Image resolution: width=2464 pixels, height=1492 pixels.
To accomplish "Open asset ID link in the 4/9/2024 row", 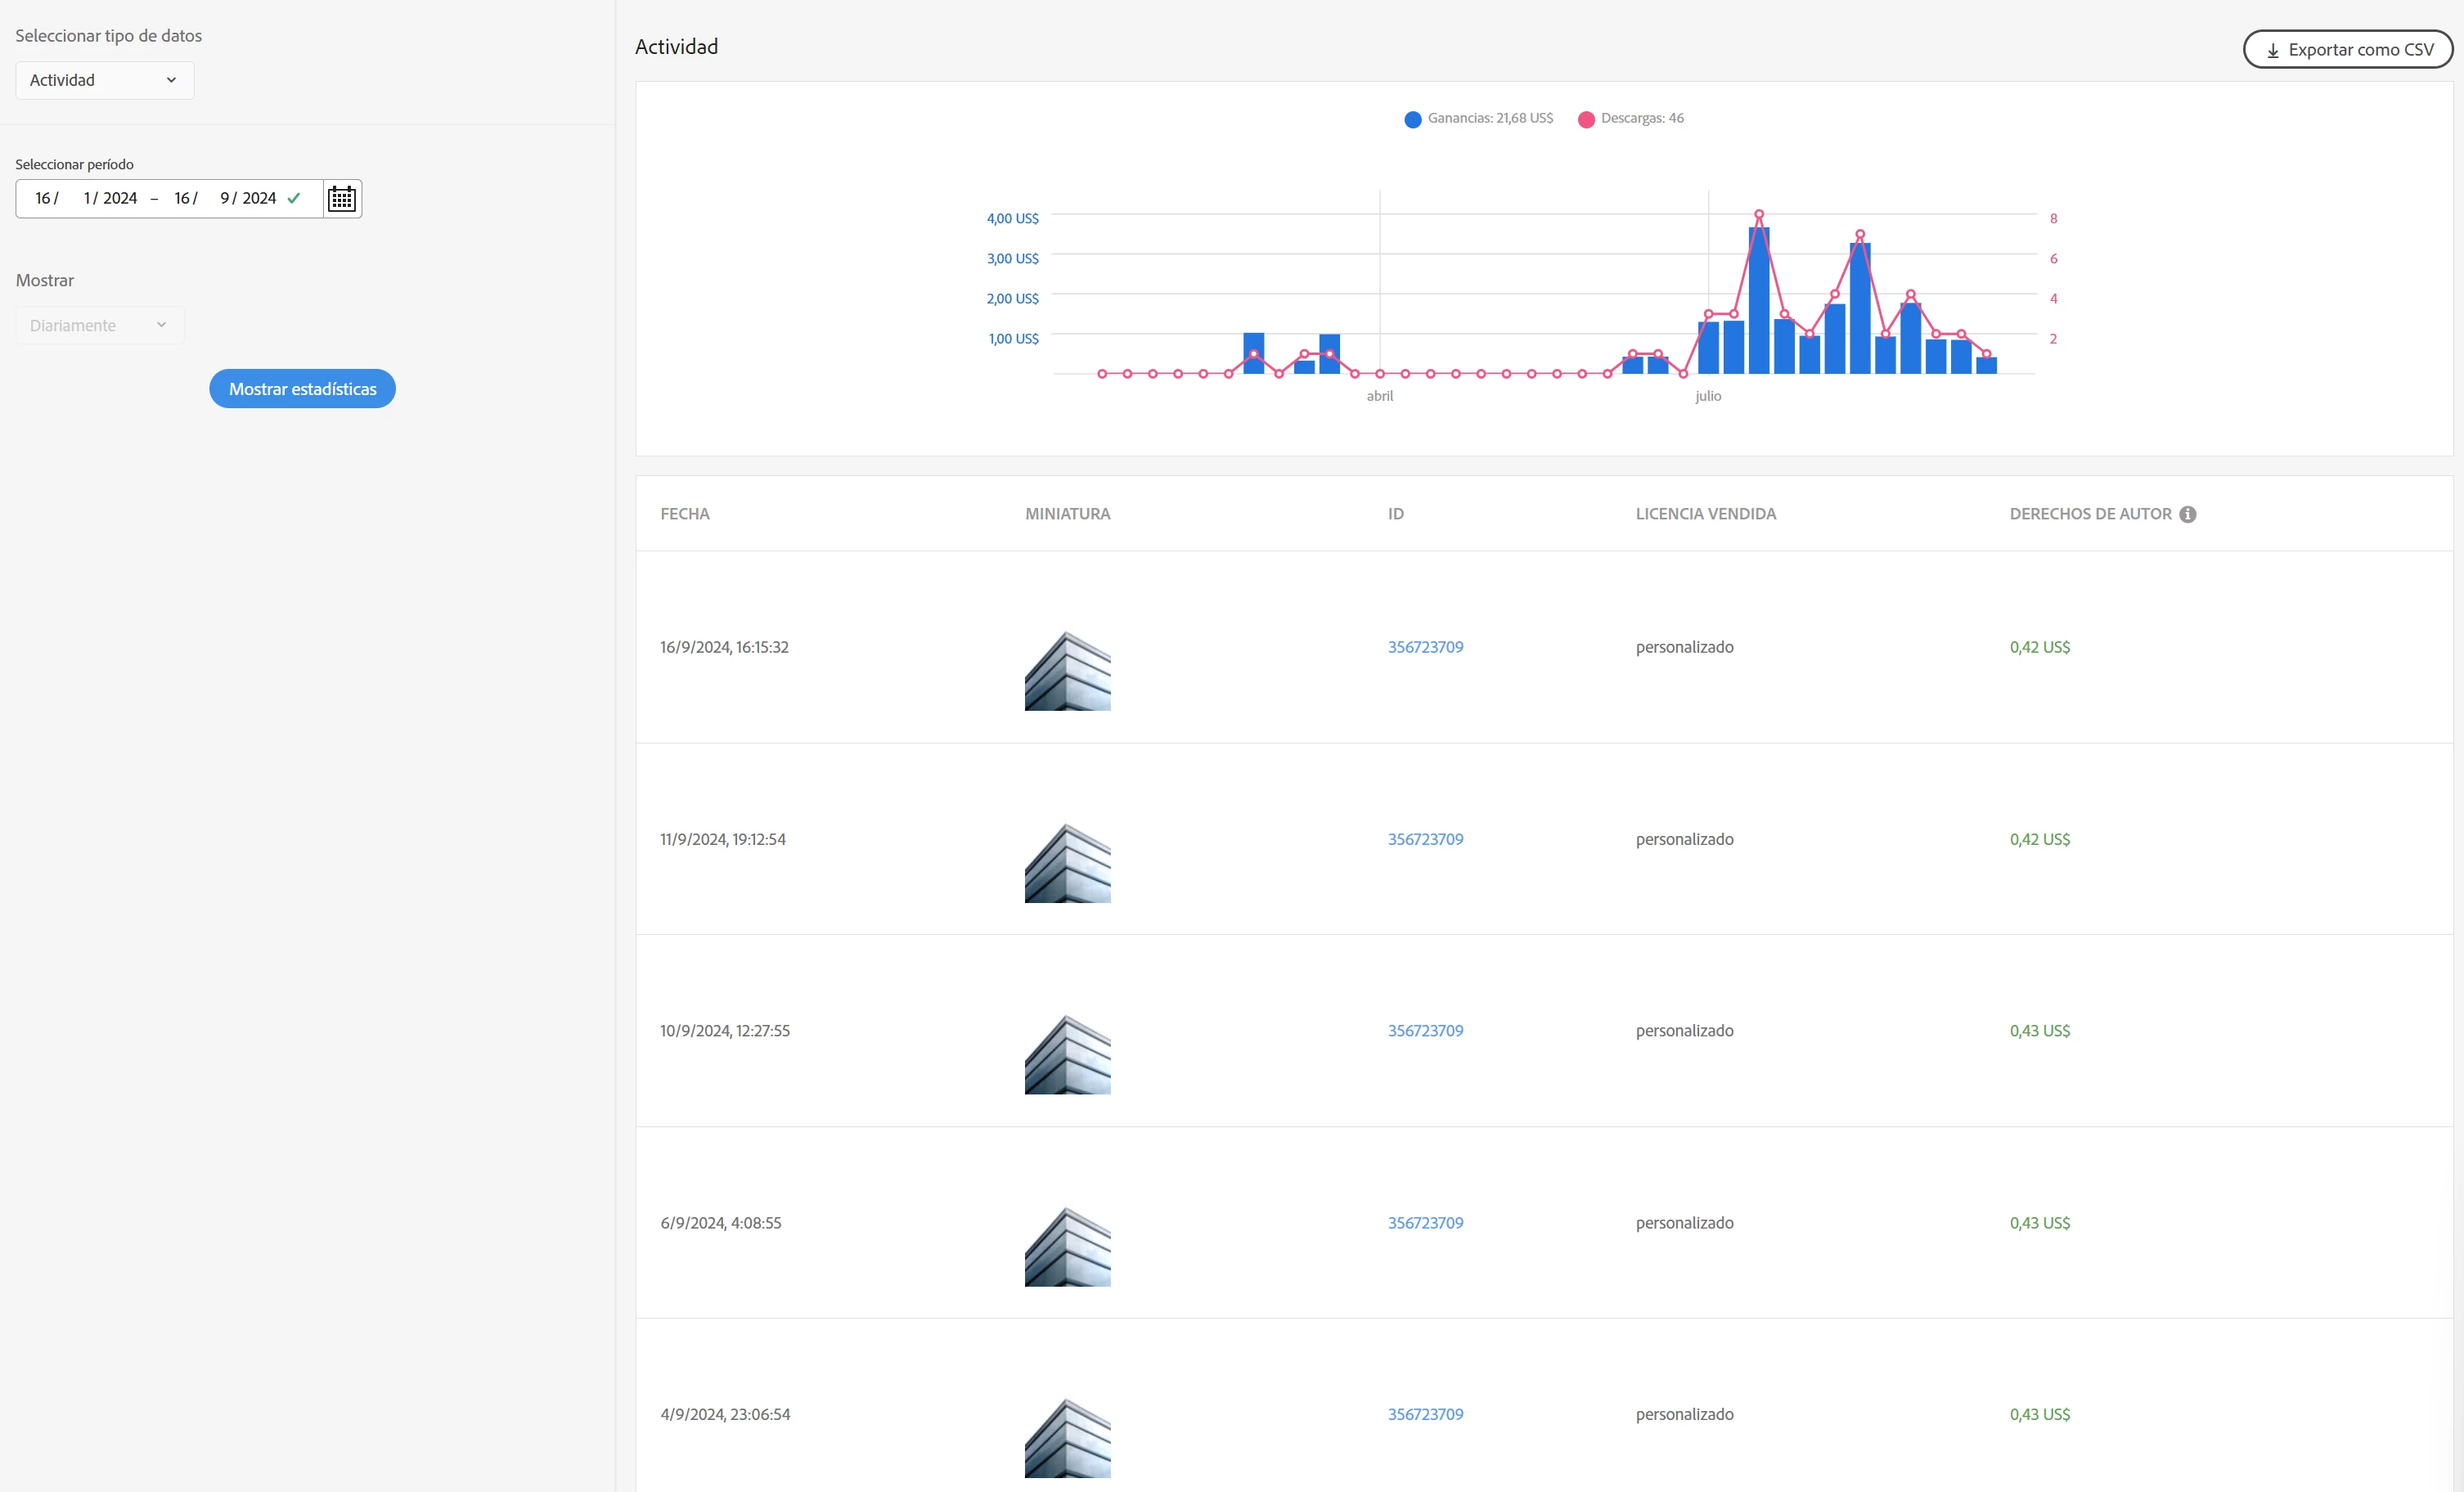I will click(1424, 1414).
